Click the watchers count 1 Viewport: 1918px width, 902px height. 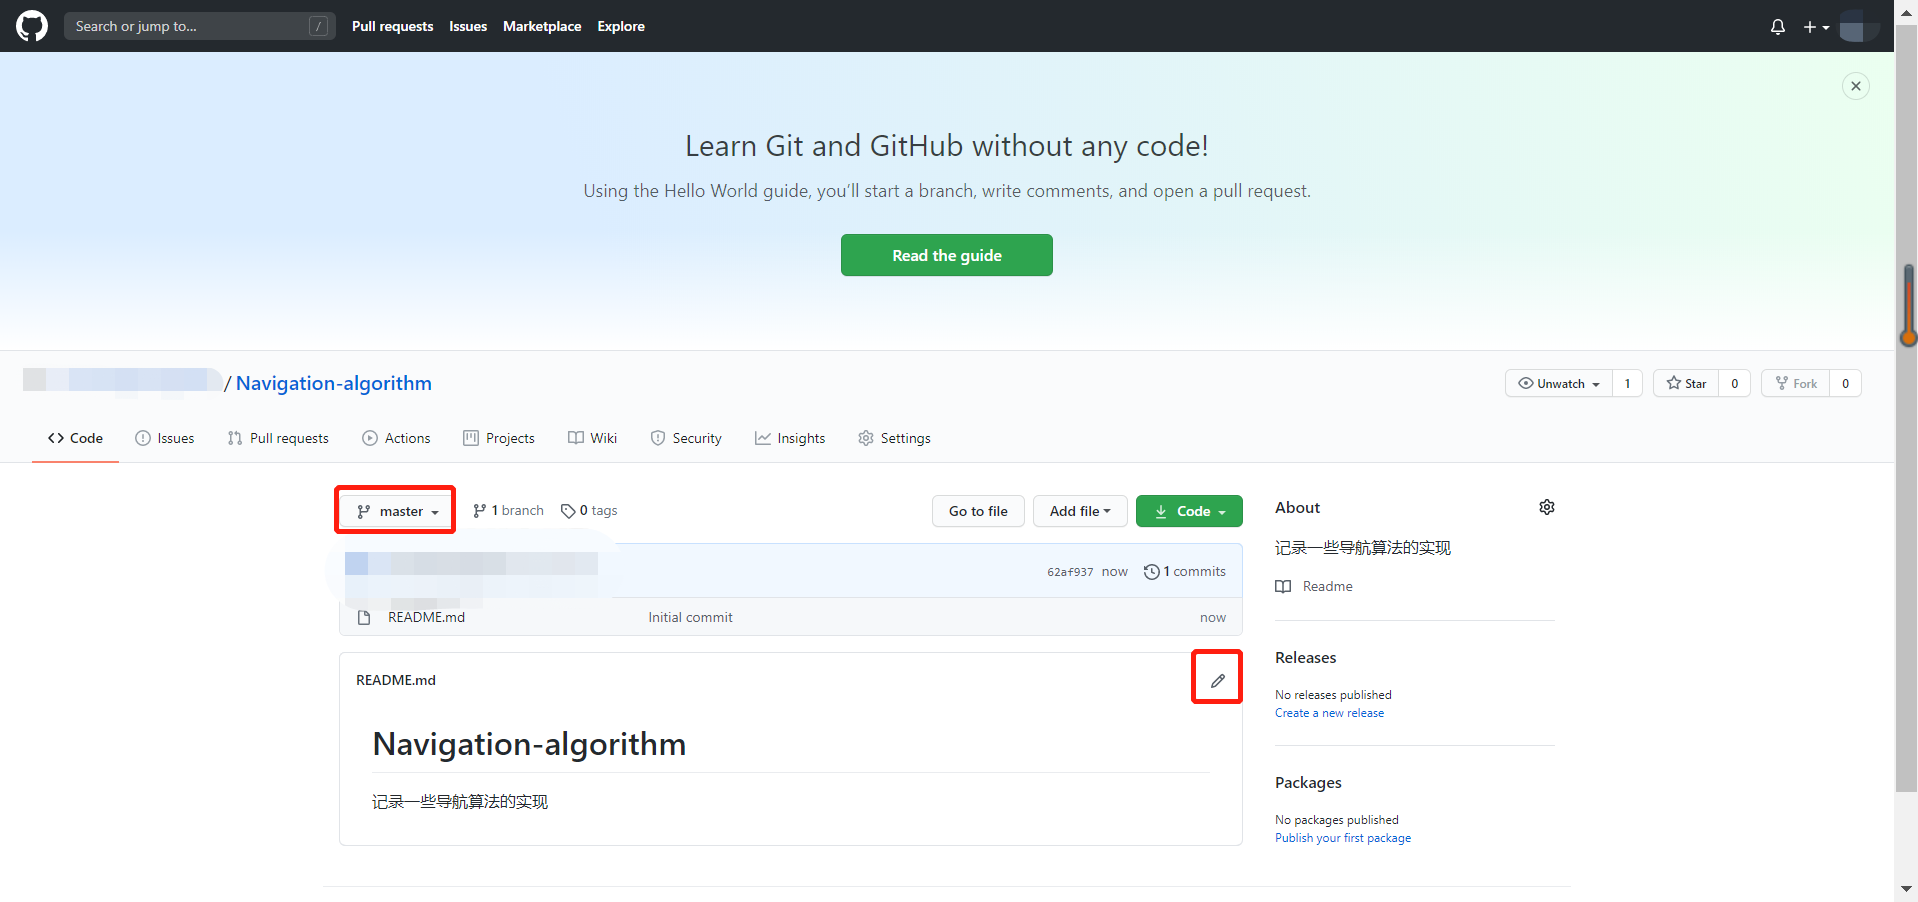click(1627, 383)
